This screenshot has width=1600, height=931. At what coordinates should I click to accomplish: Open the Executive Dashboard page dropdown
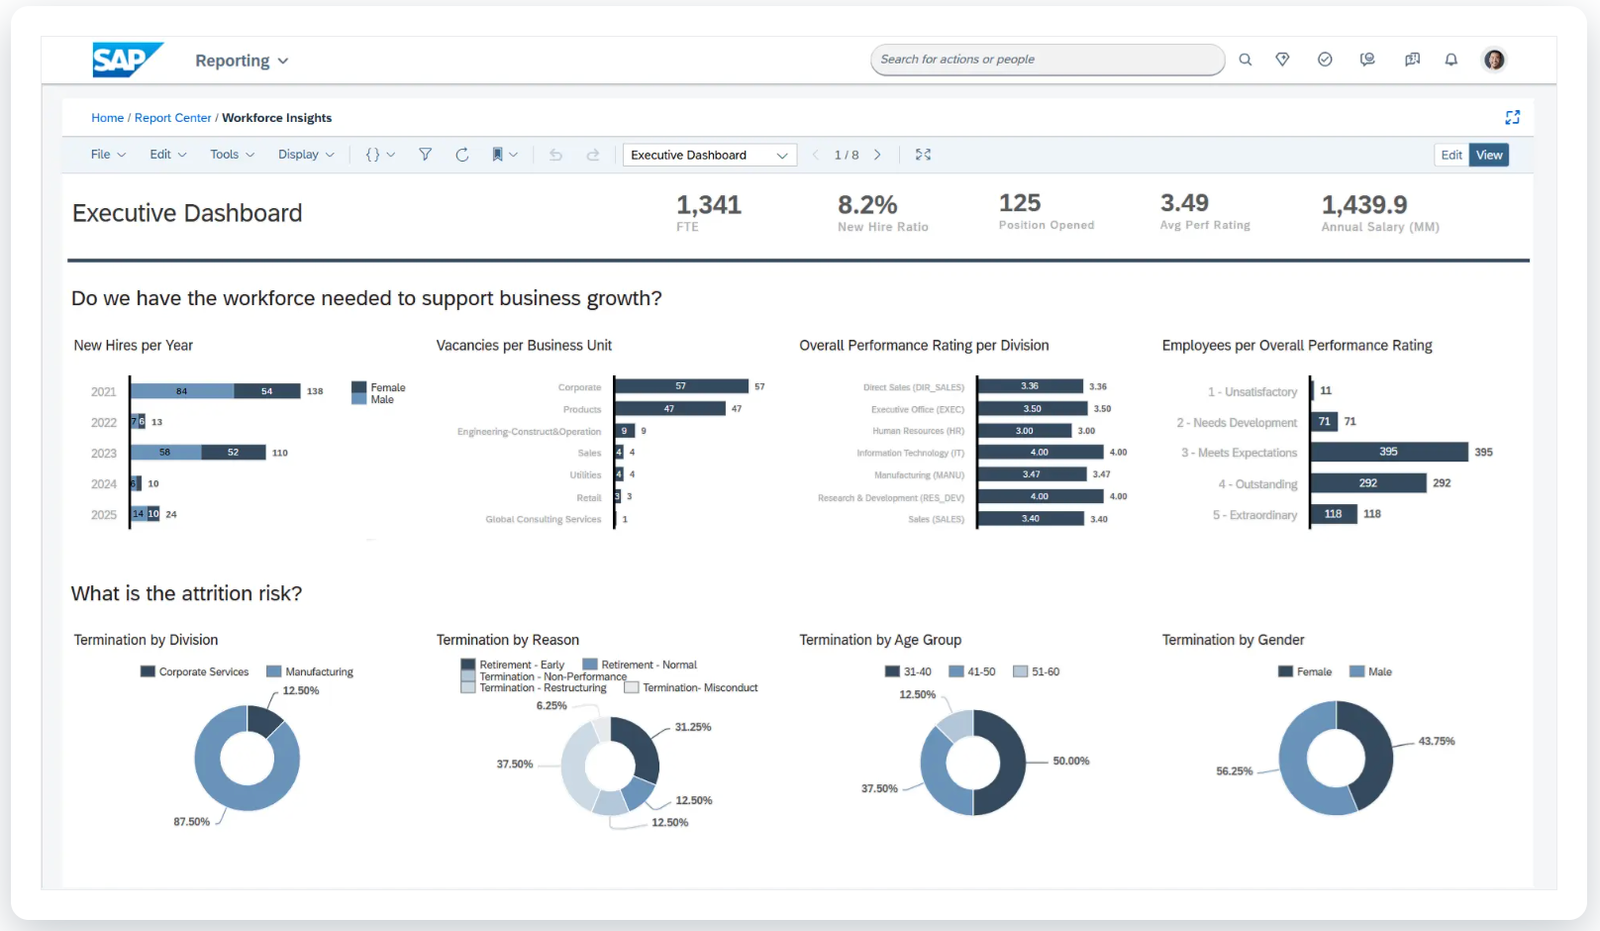point(709,155)
